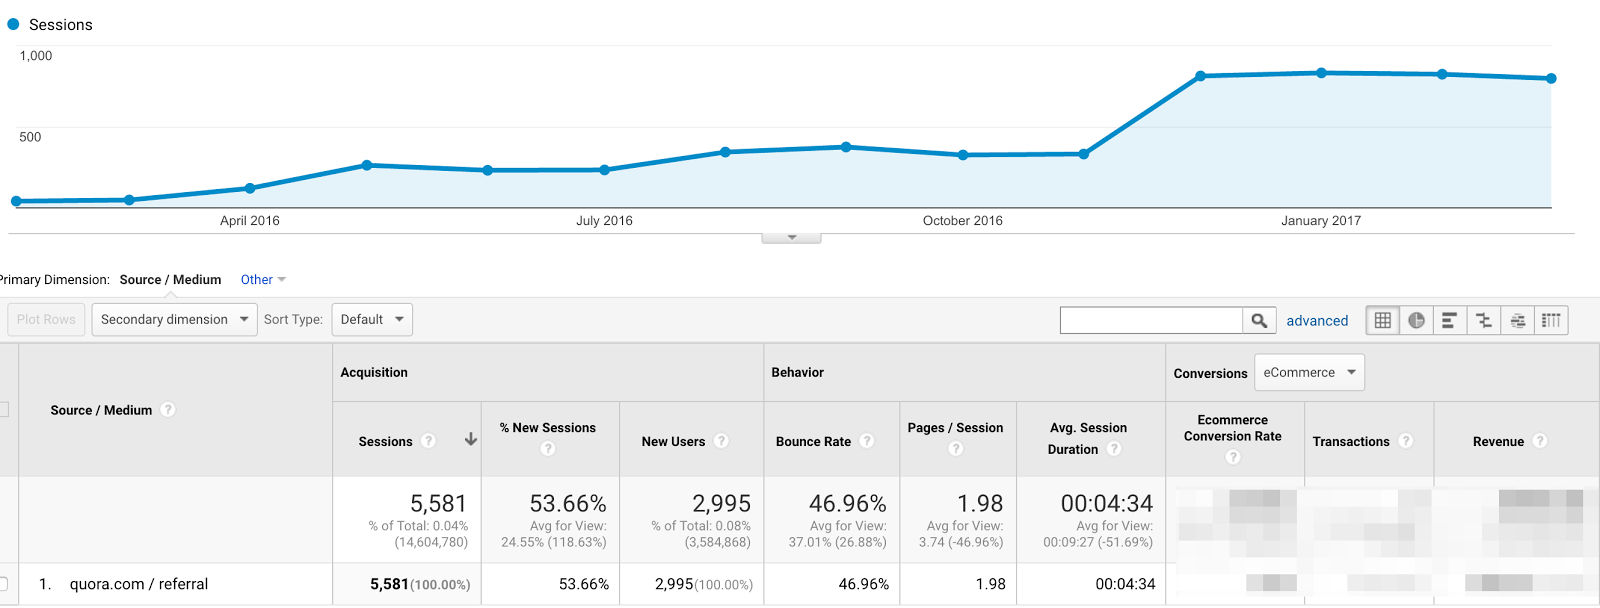Screen dimensions: 1600x608
Task: Switch to data table view icon
Action: (x=1382, y=320)
